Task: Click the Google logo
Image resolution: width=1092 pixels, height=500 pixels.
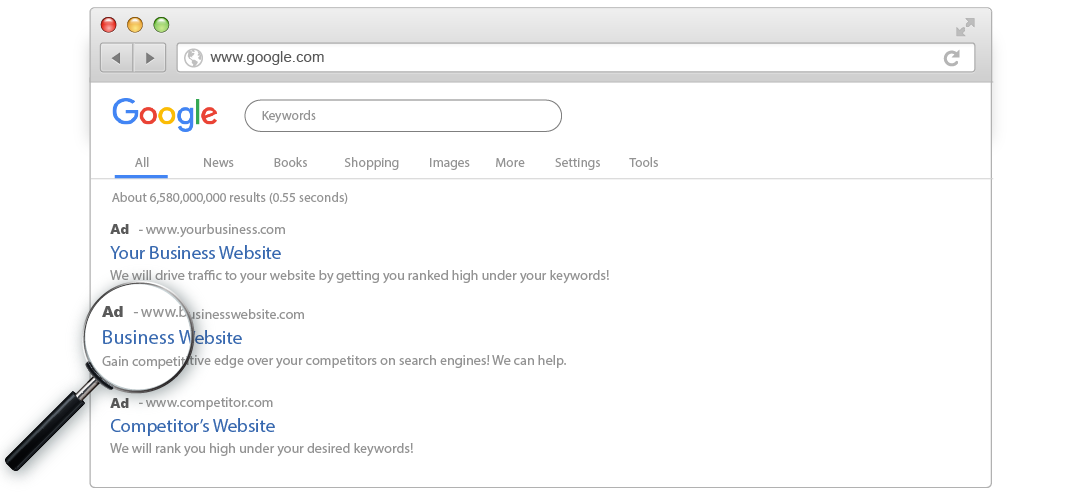Action: point(165,115)
